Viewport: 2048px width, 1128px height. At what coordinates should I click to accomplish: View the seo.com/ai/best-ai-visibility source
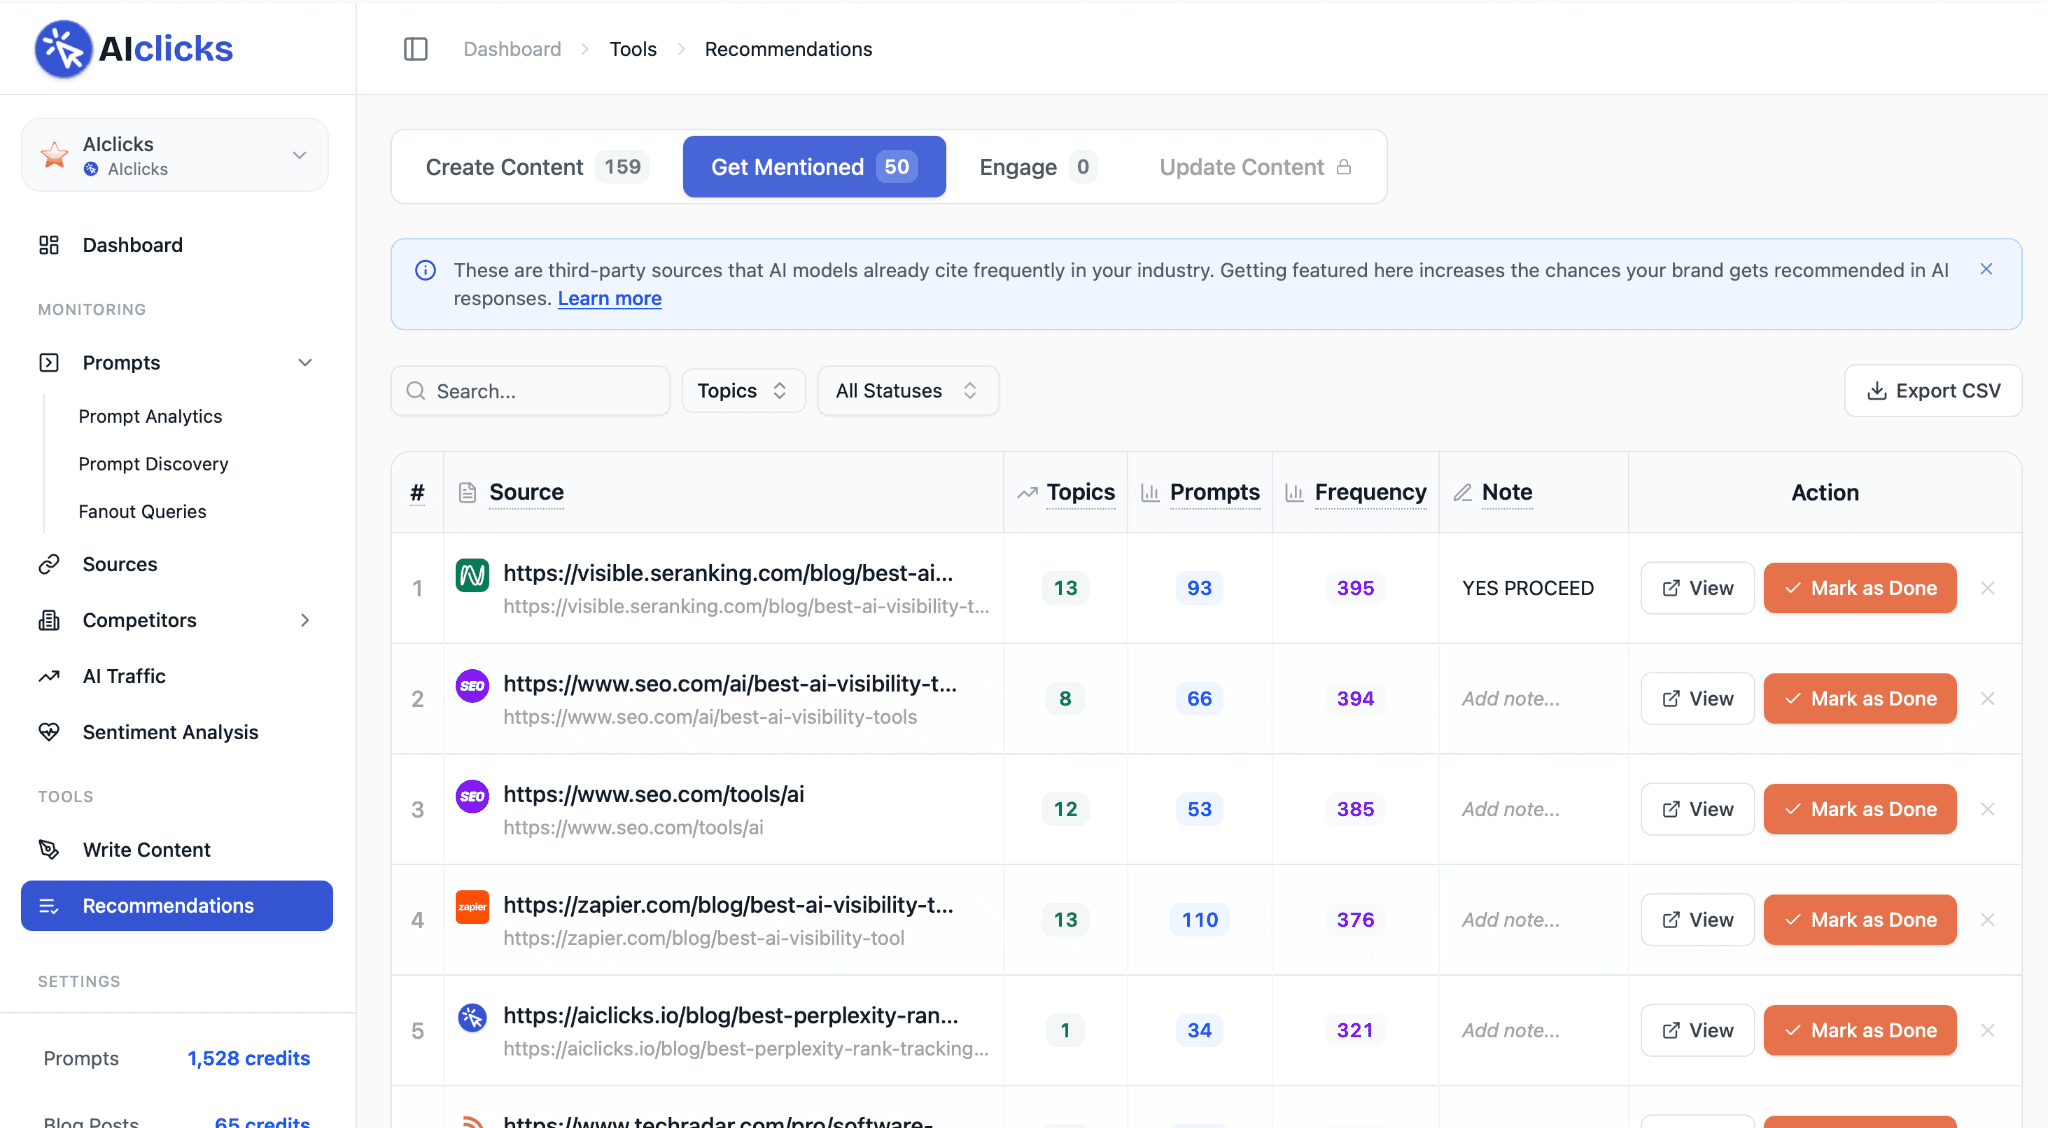[x=1697, y=699]
